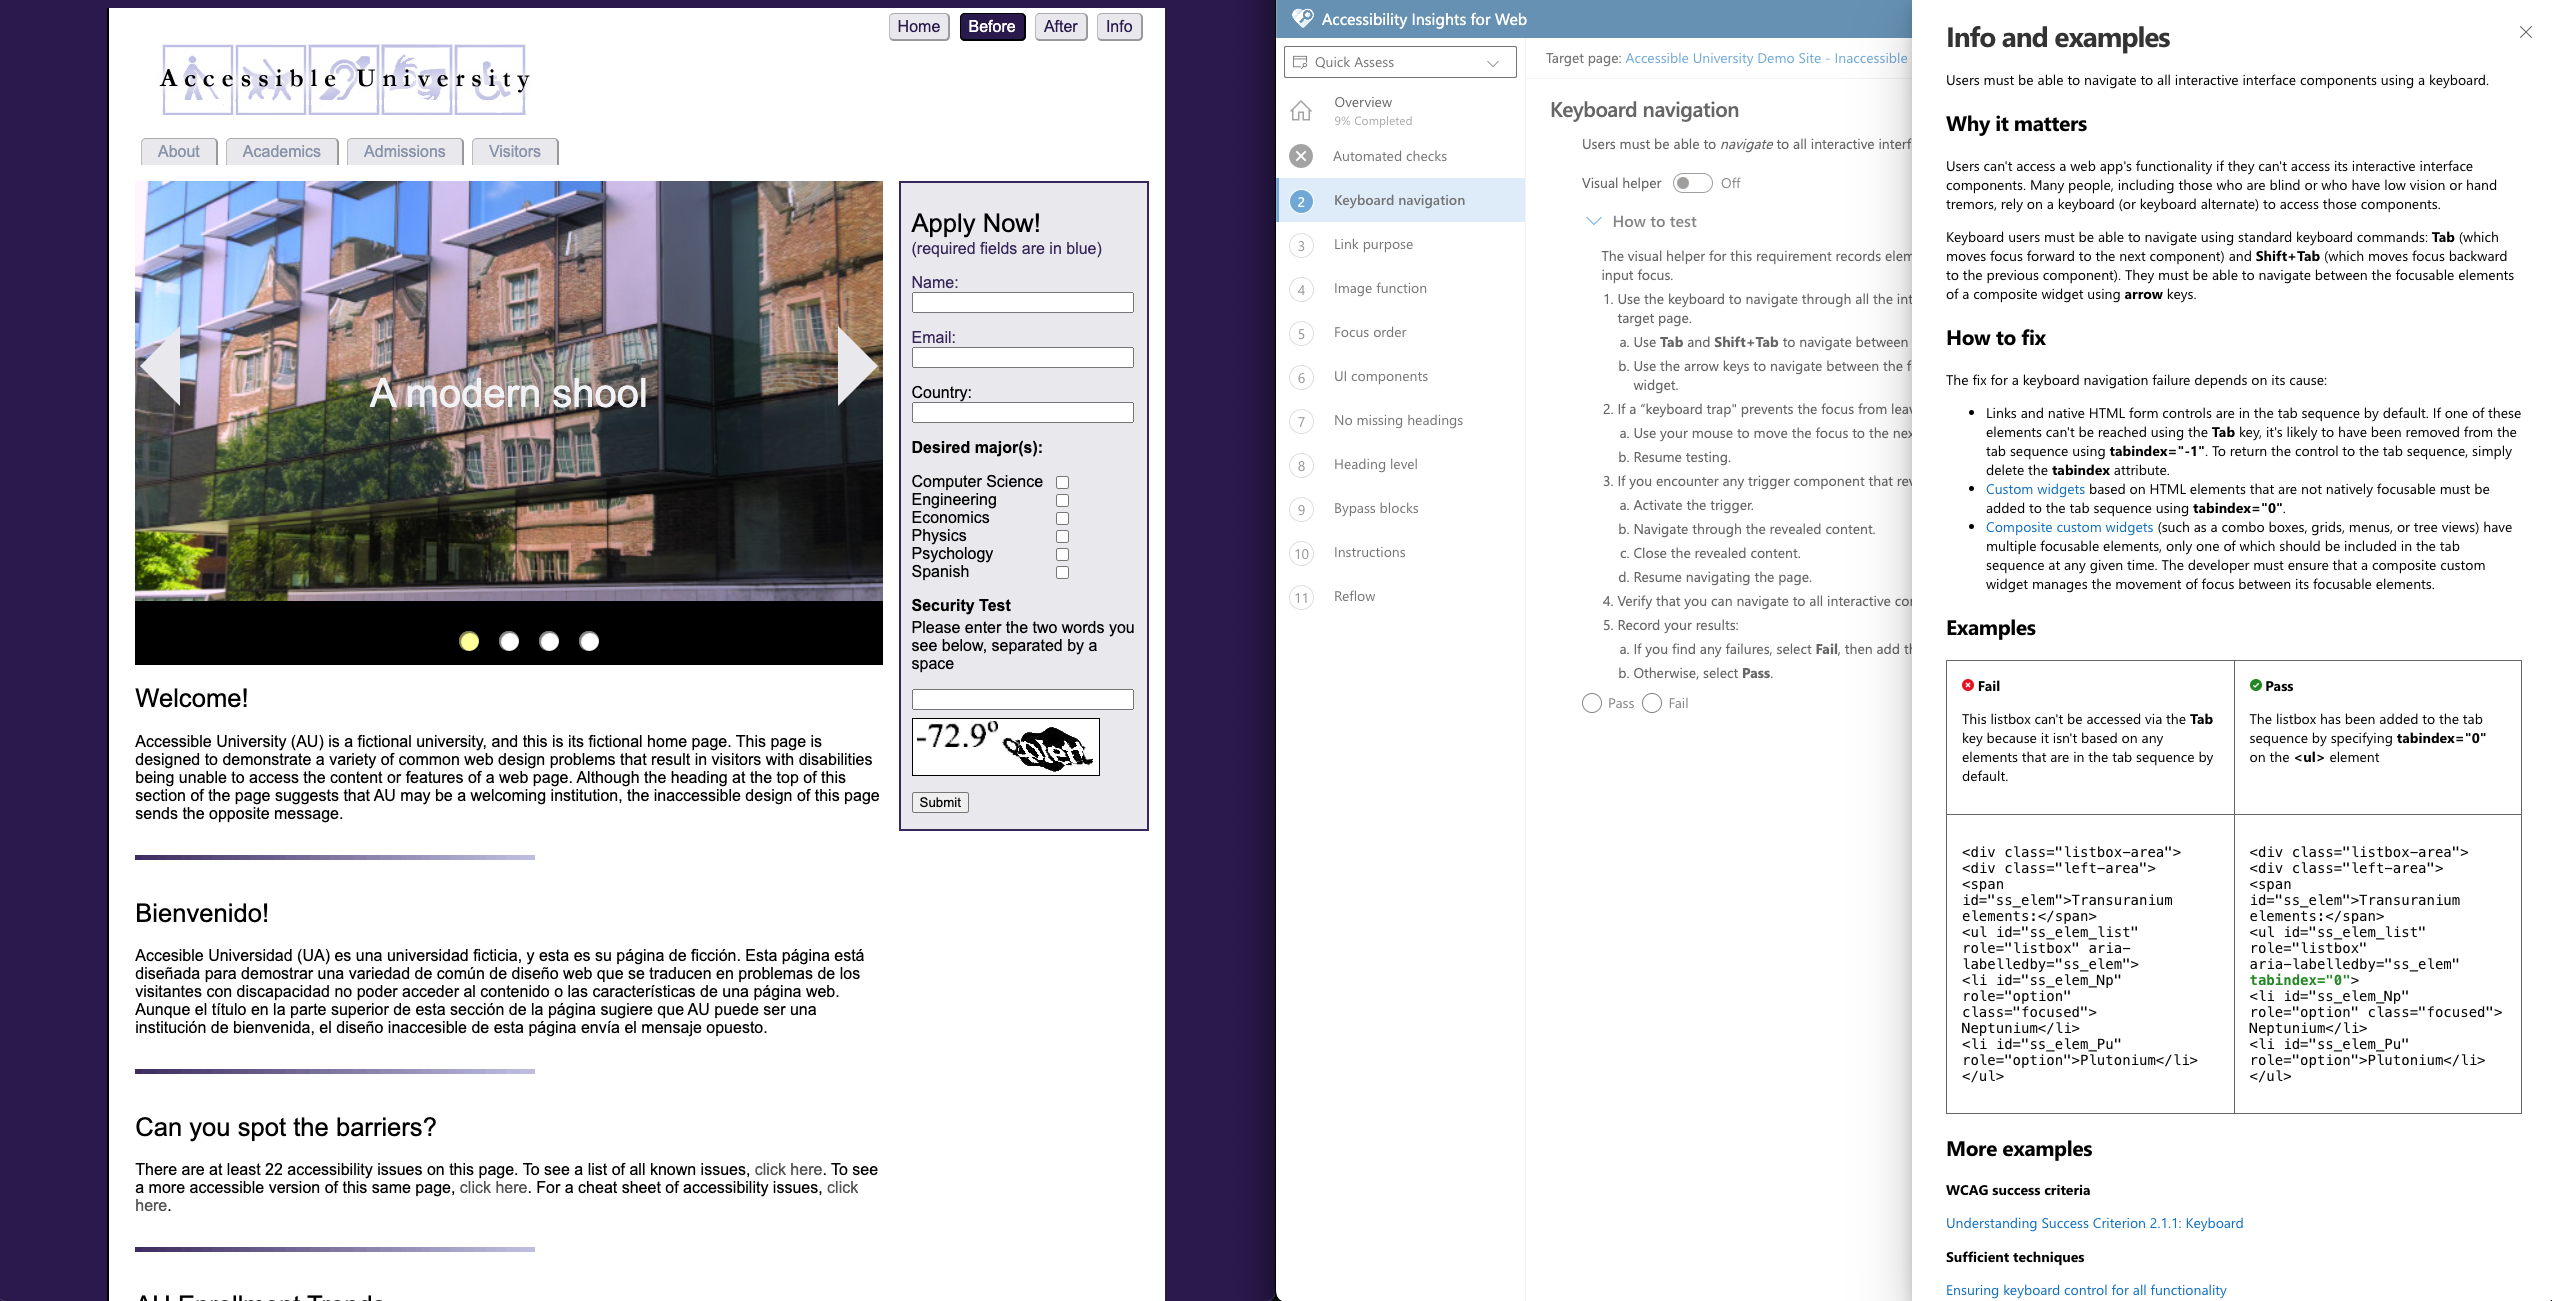This screenshot has height=1301, width=2552.
Task: Open Overview 9% Completed item
Action: pos(1401,110)
